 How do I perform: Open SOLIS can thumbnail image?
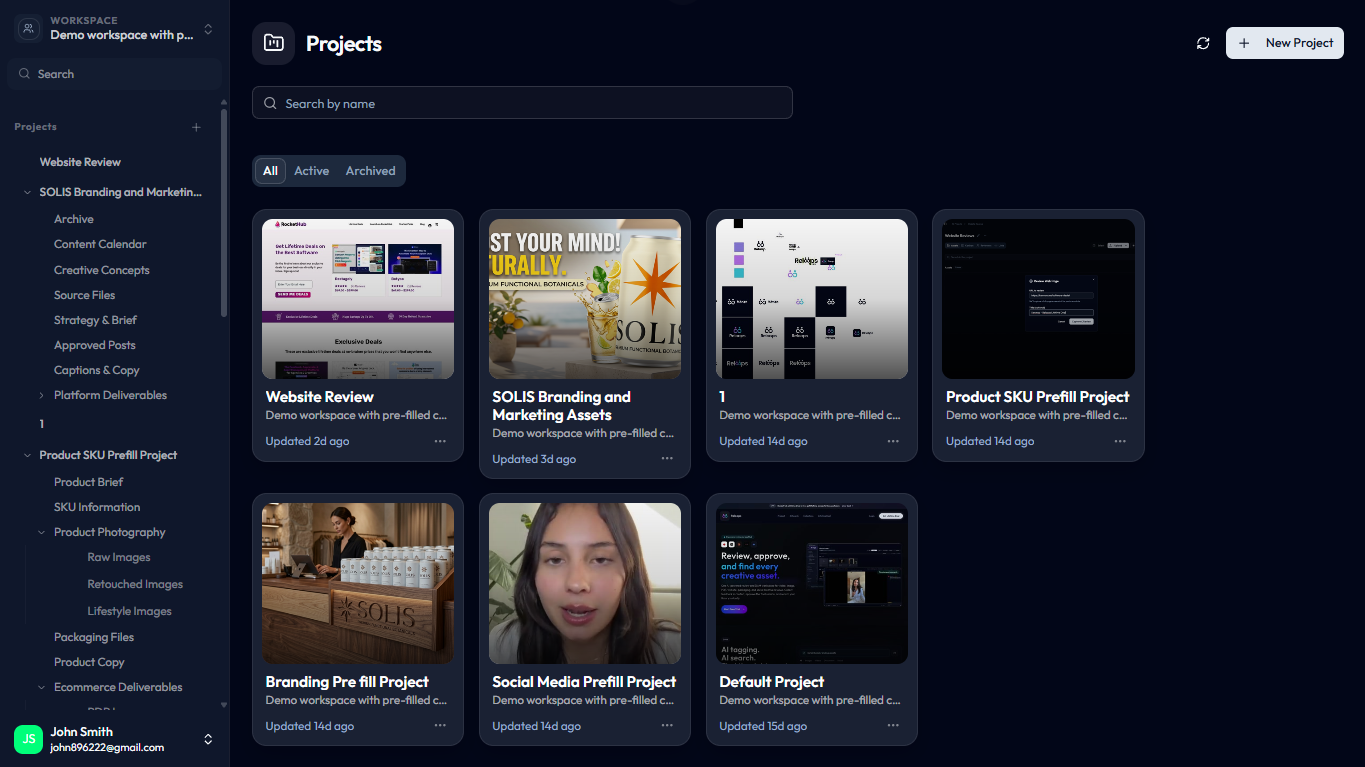[585, 299]
